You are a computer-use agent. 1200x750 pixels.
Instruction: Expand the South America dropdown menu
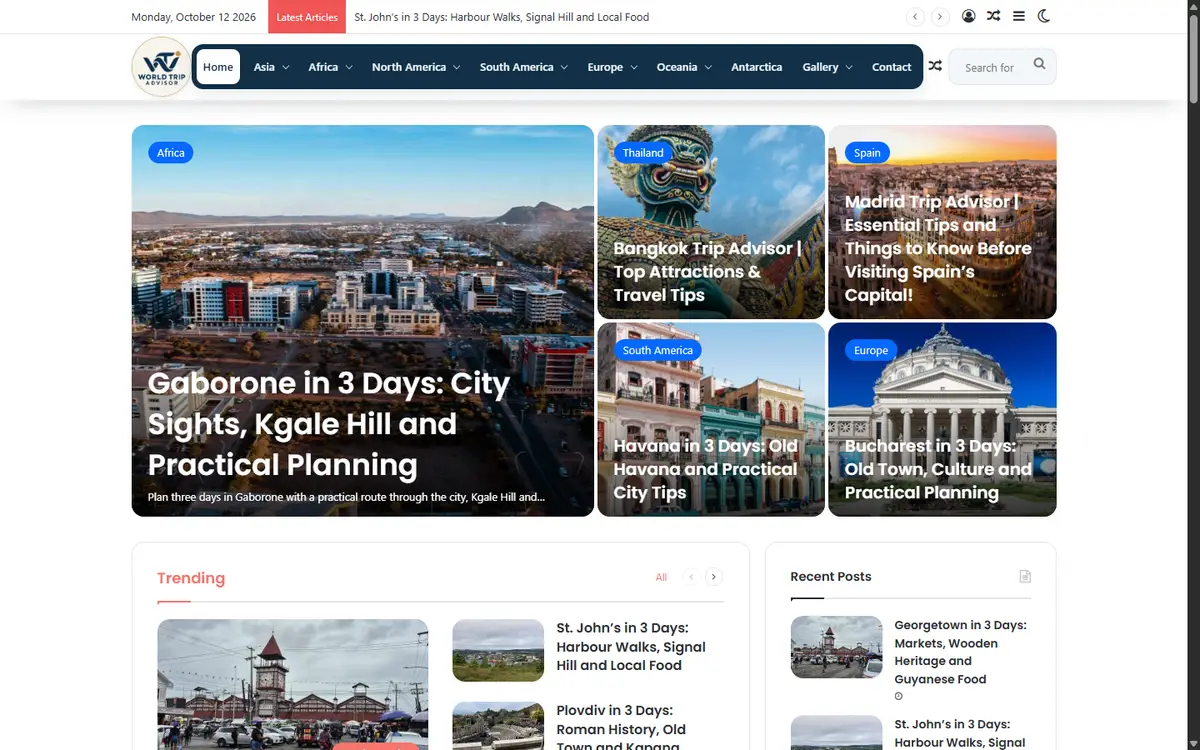click(523, 67)
